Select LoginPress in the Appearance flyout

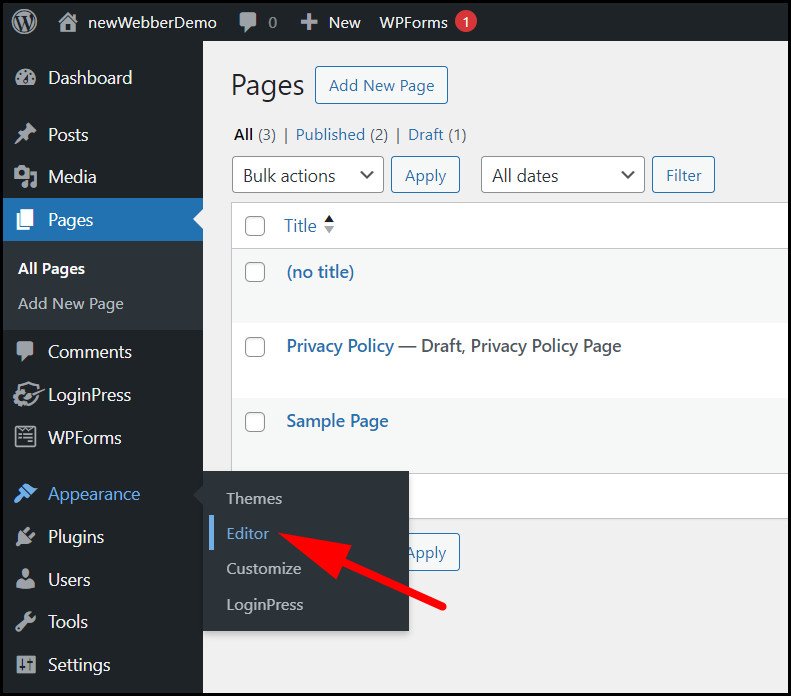(x=265, y=604)
